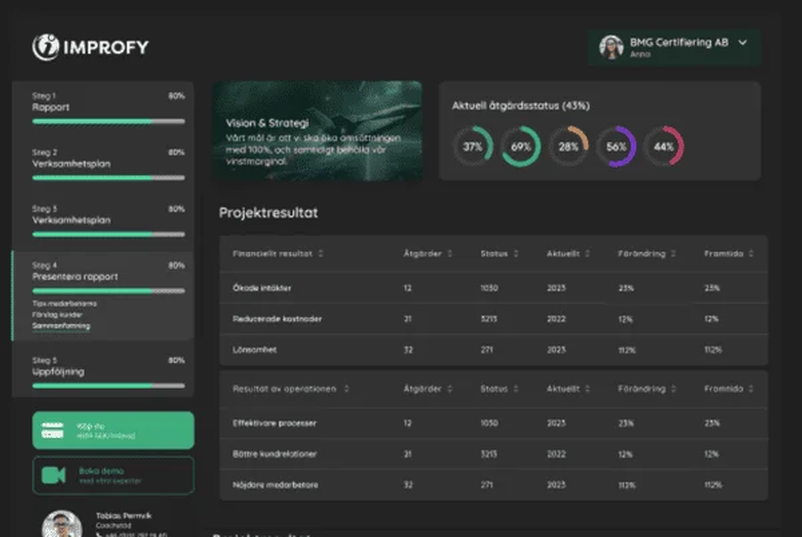Click Tobias Pernvik's coach avatar photo
Image resolution: width=802 pixels, height=537 pixels.
point(62,525)
